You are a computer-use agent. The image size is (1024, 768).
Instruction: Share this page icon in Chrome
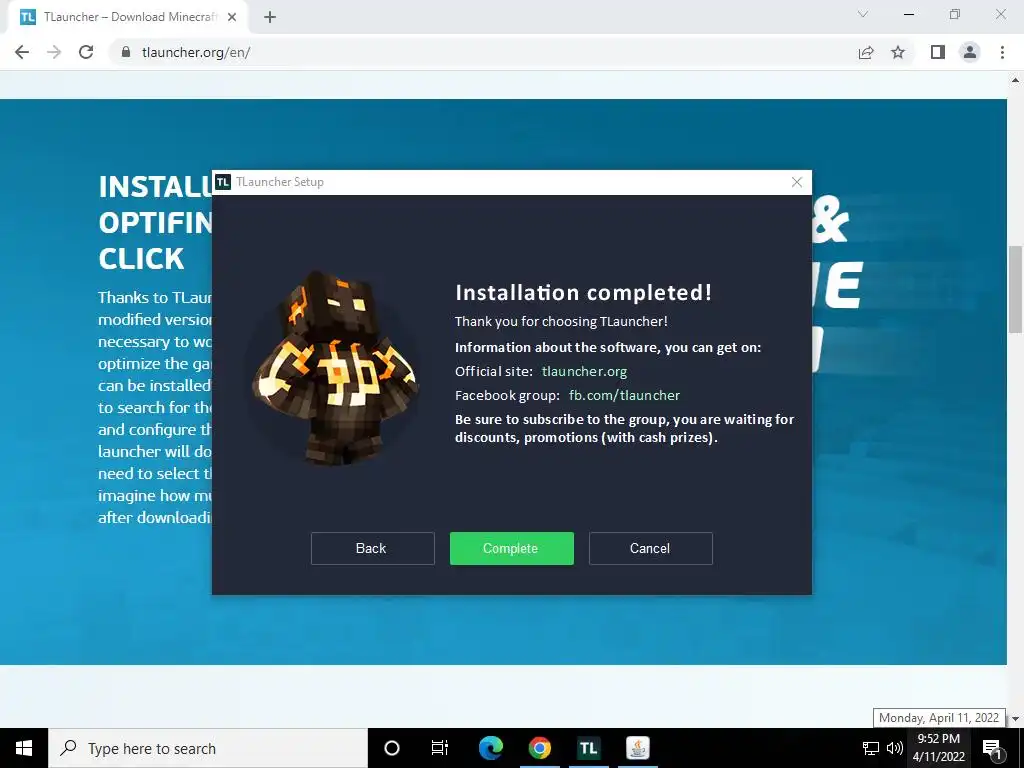866,52
